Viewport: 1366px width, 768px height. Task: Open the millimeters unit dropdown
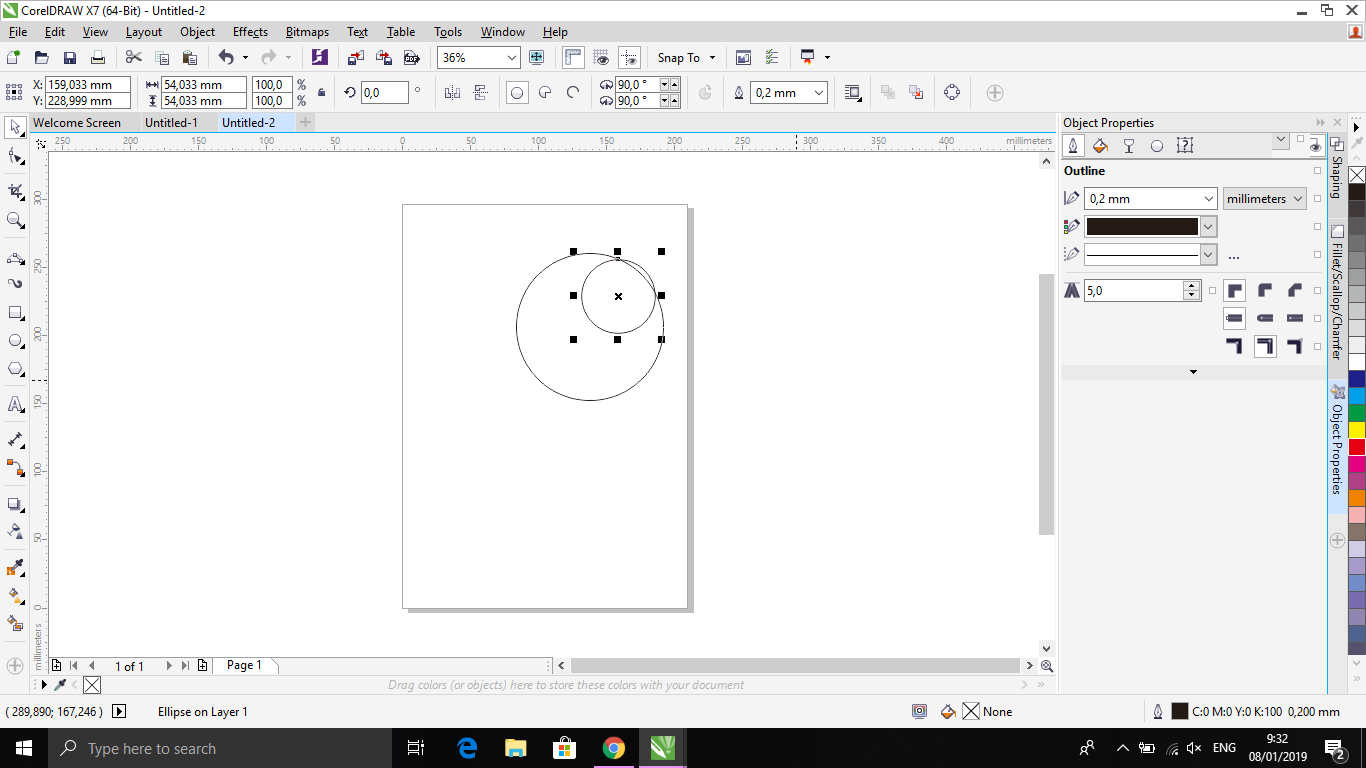pyautogui.click(x=1265, y=199)
